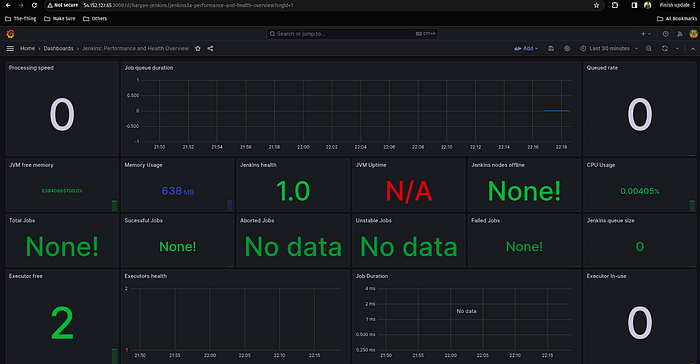Click the Jenkins queue size panel title

point(610,221)
